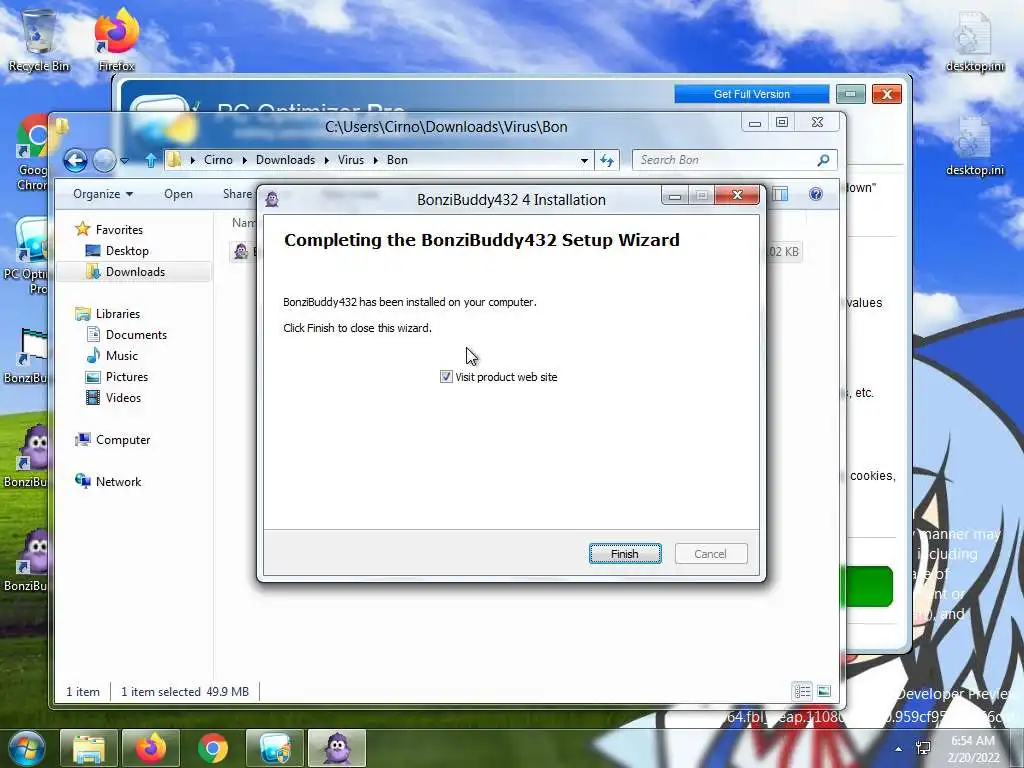Click Cirno in the address breadcrumb
1024x768 pixels.
tap(218, 160)
